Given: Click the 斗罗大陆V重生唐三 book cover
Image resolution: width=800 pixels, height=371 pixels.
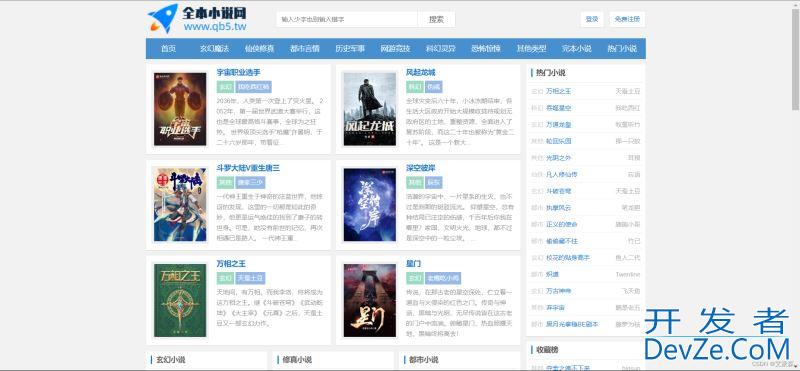Looking at the screenshot, I should [x=180, y=205].
